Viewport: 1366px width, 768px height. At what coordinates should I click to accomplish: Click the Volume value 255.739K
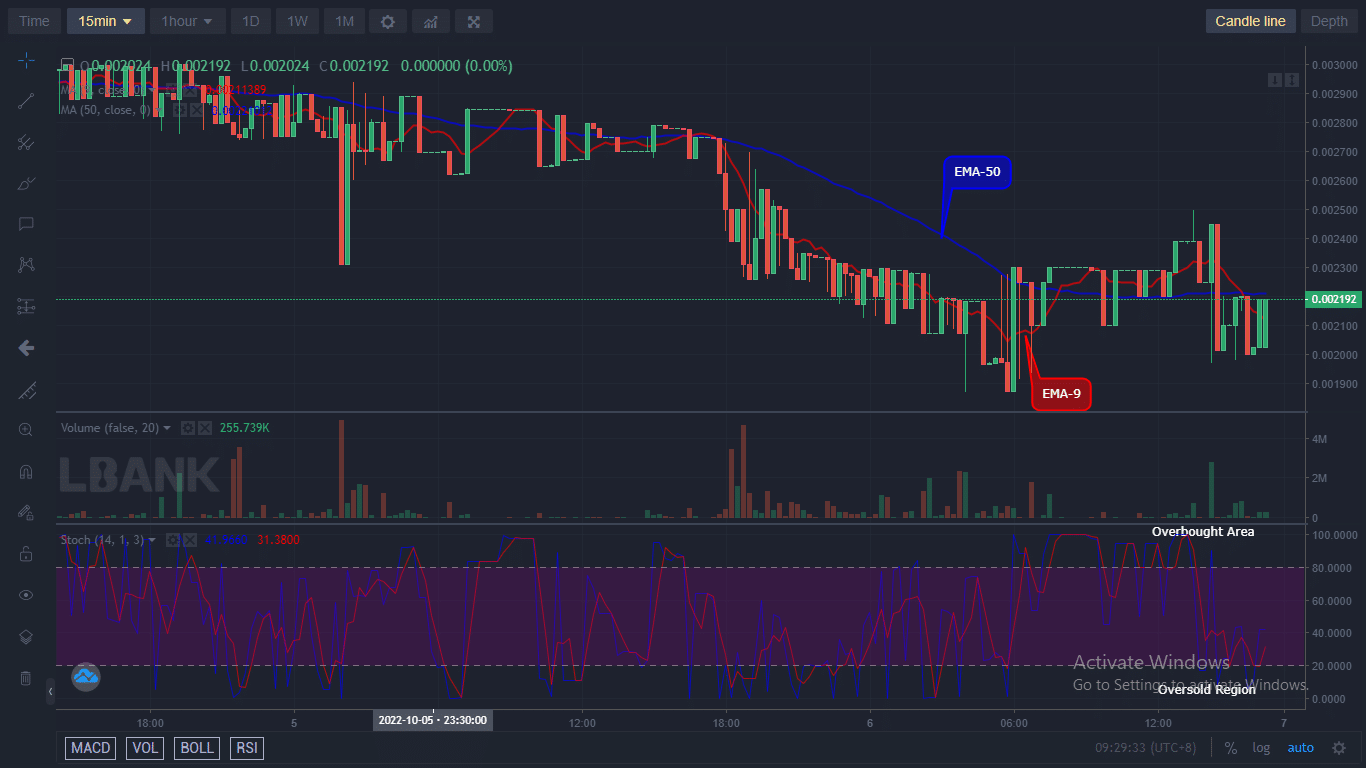(x=245, y=428)
